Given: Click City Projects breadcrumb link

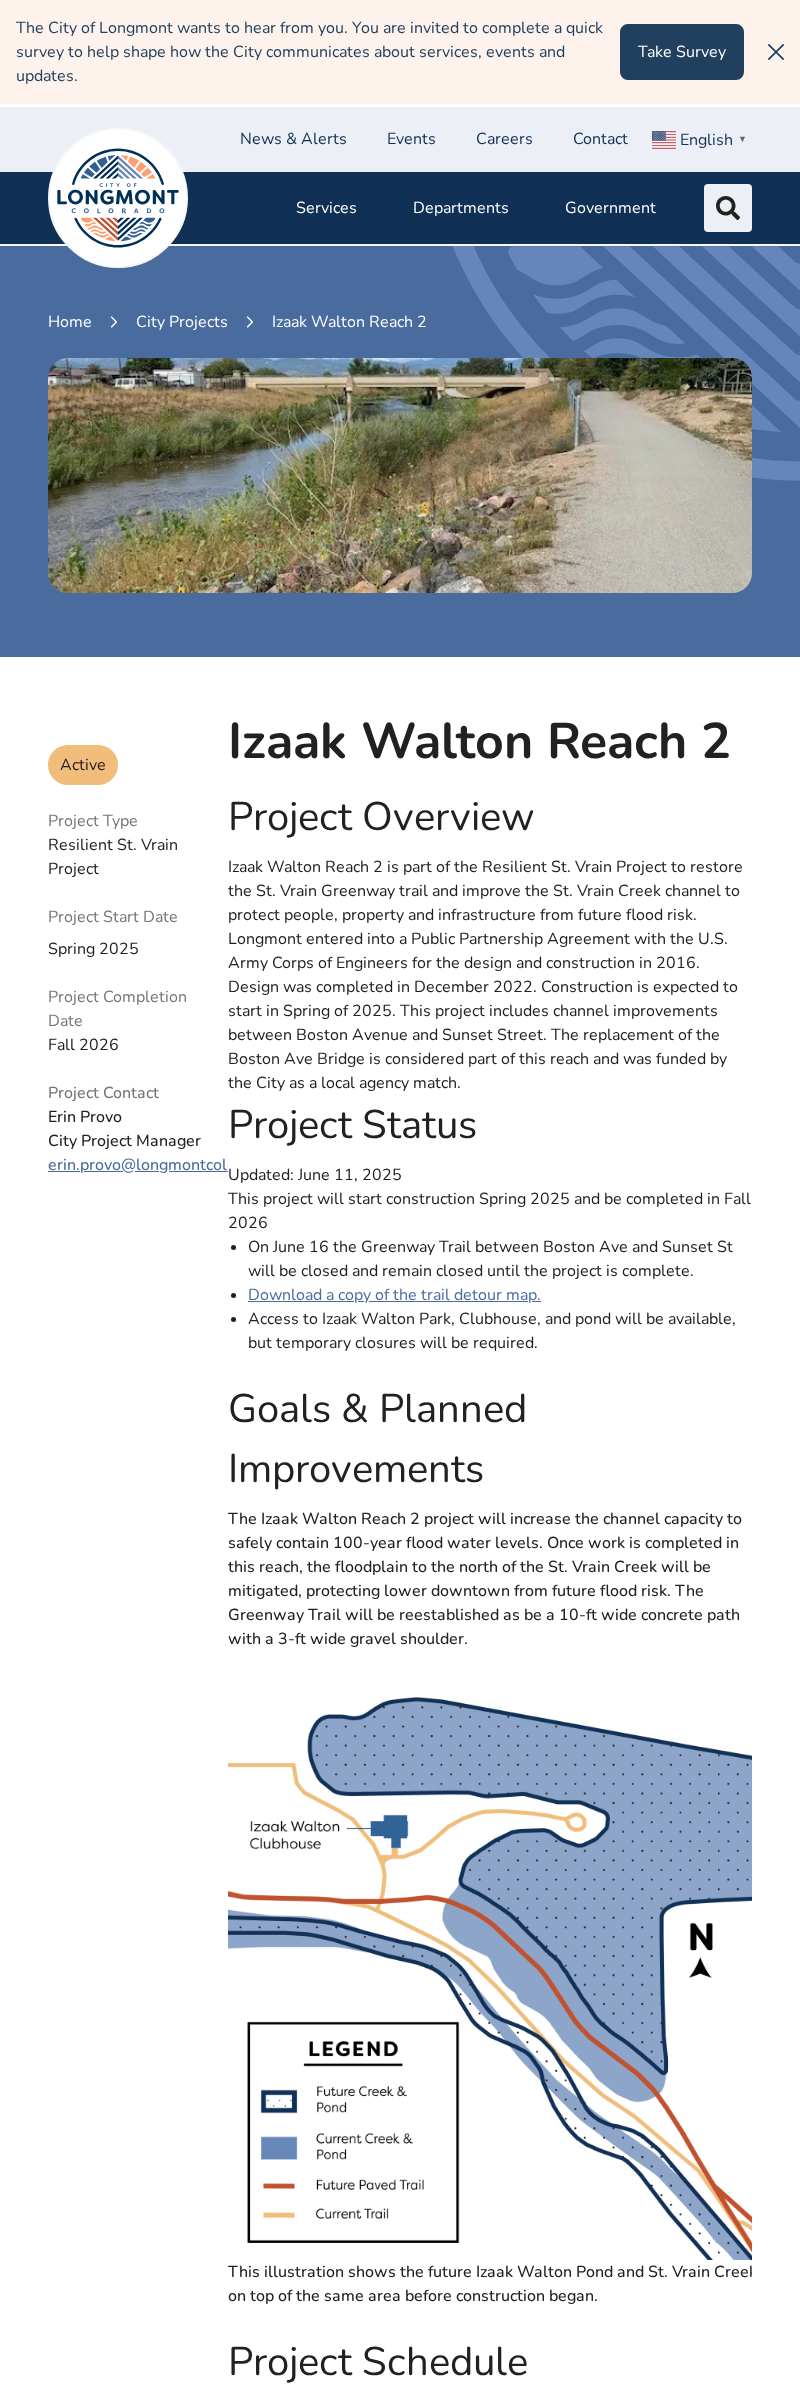Looking at the screenshot, I should tap(182, 322).
